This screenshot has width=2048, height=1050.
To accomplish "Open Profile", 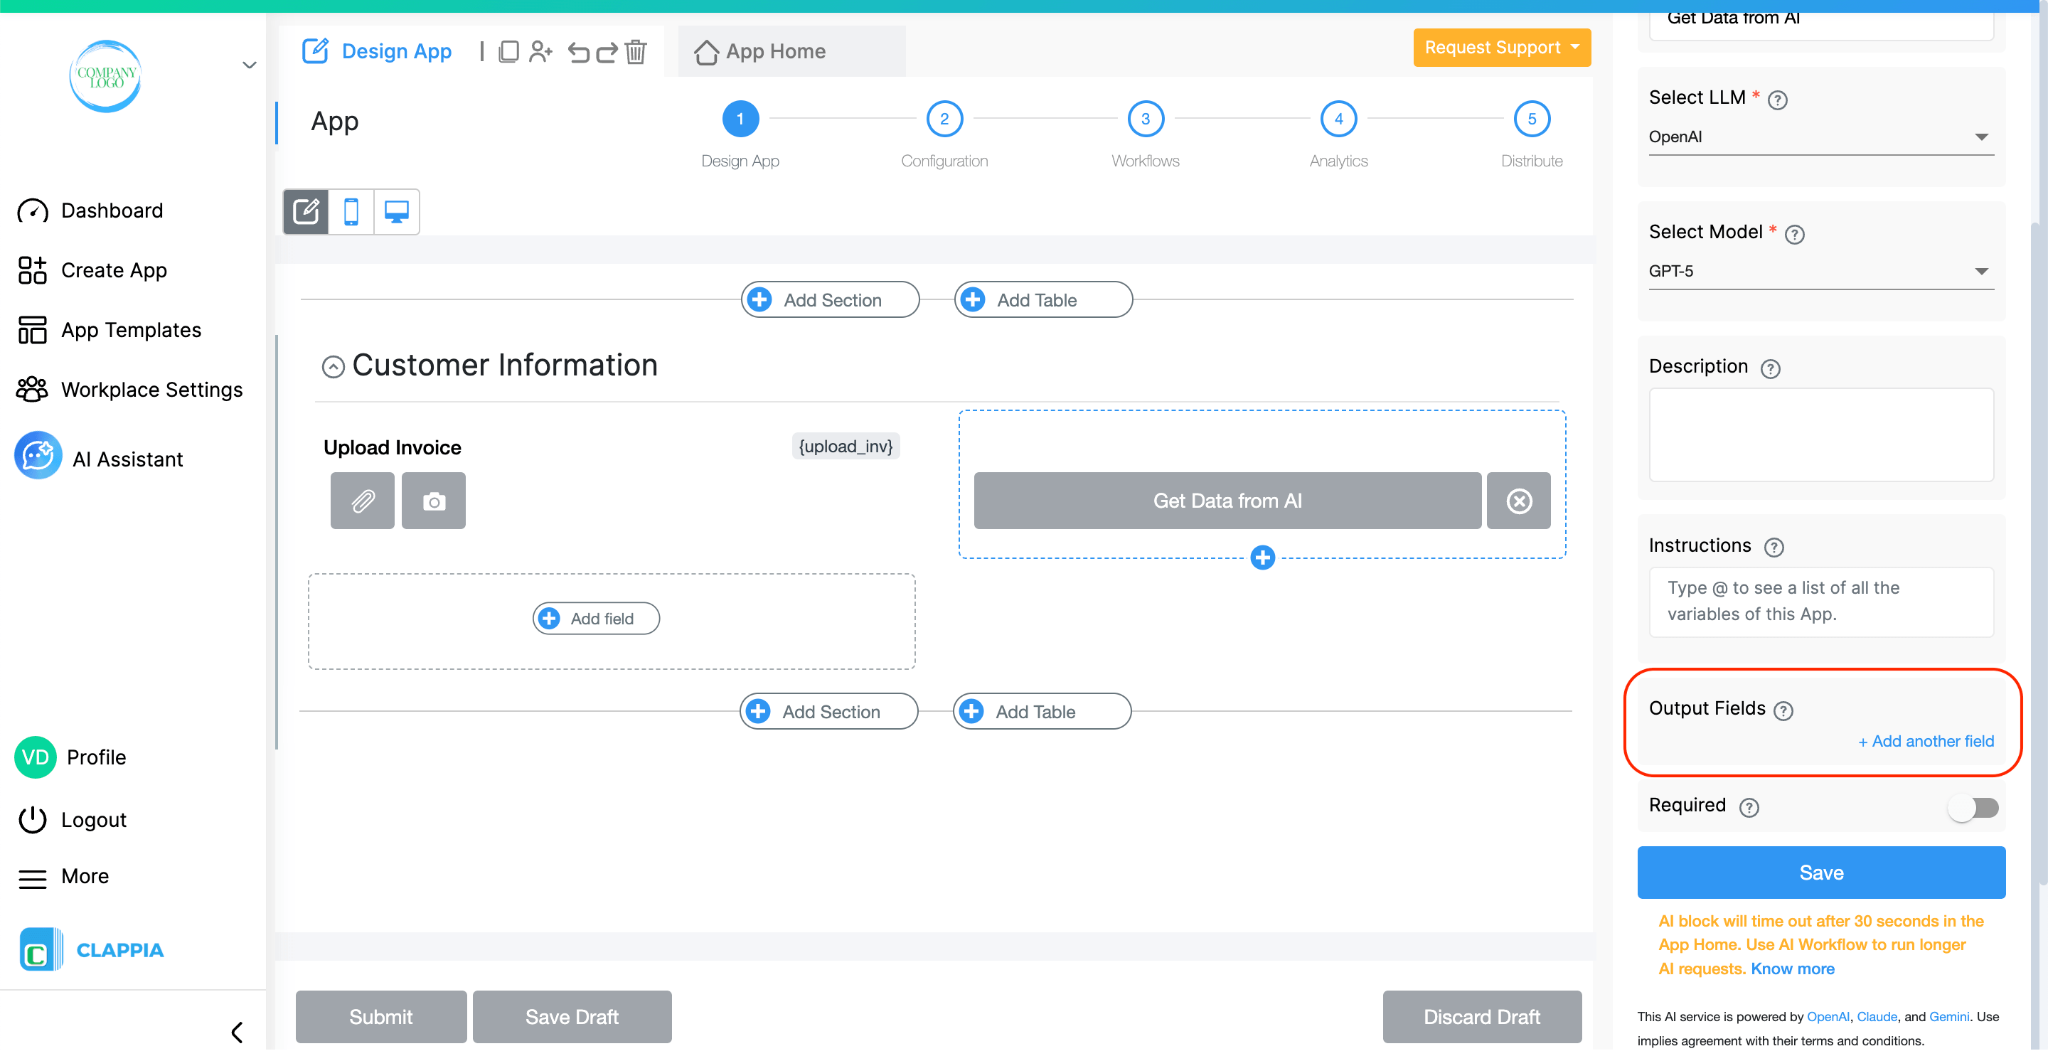I will coord(70,757).
